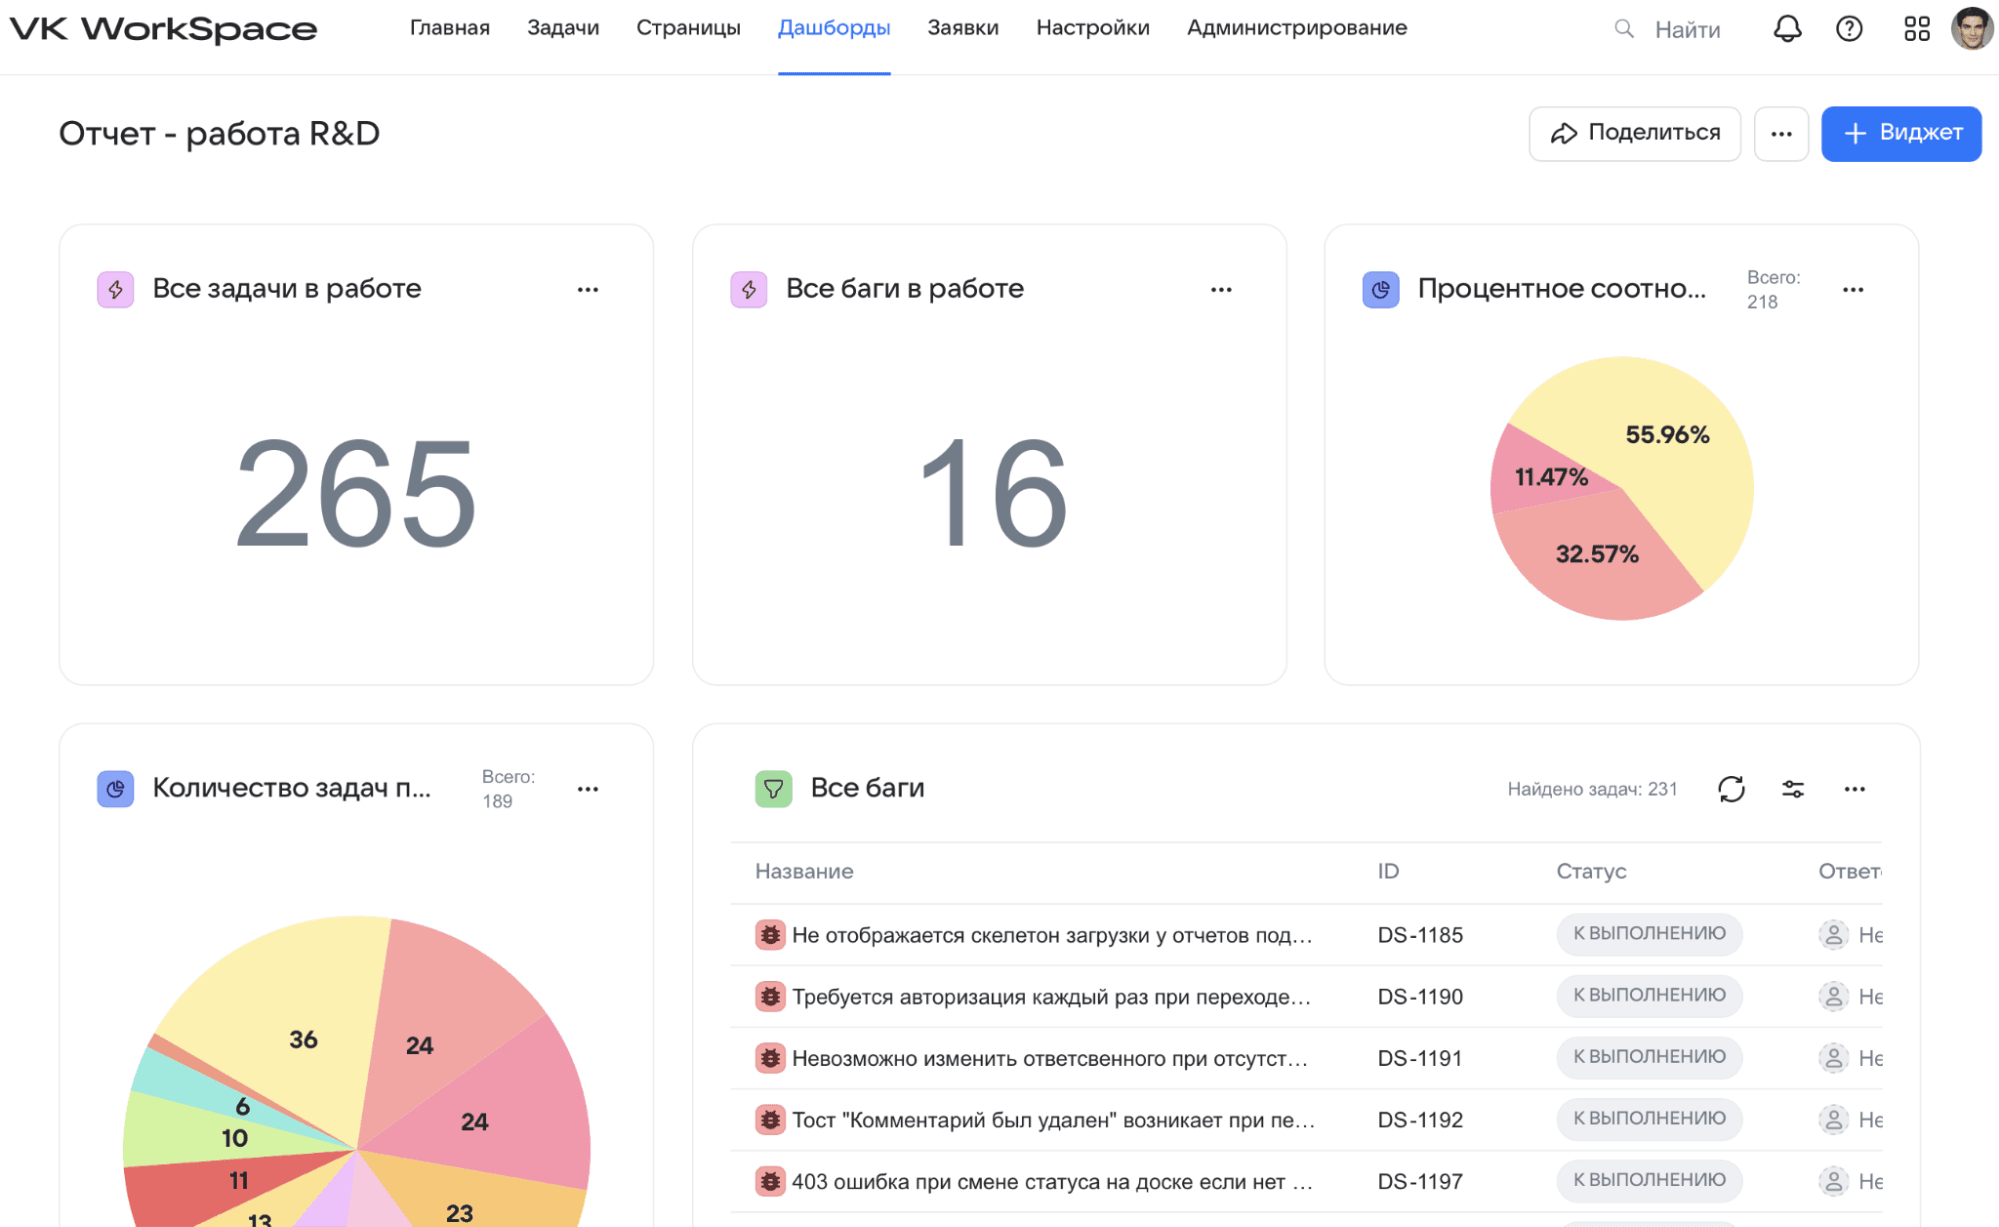Open more options for 'Все баги в работе'
The height and width of the screenshot is (1227, 1999).
pos(1221,290)
